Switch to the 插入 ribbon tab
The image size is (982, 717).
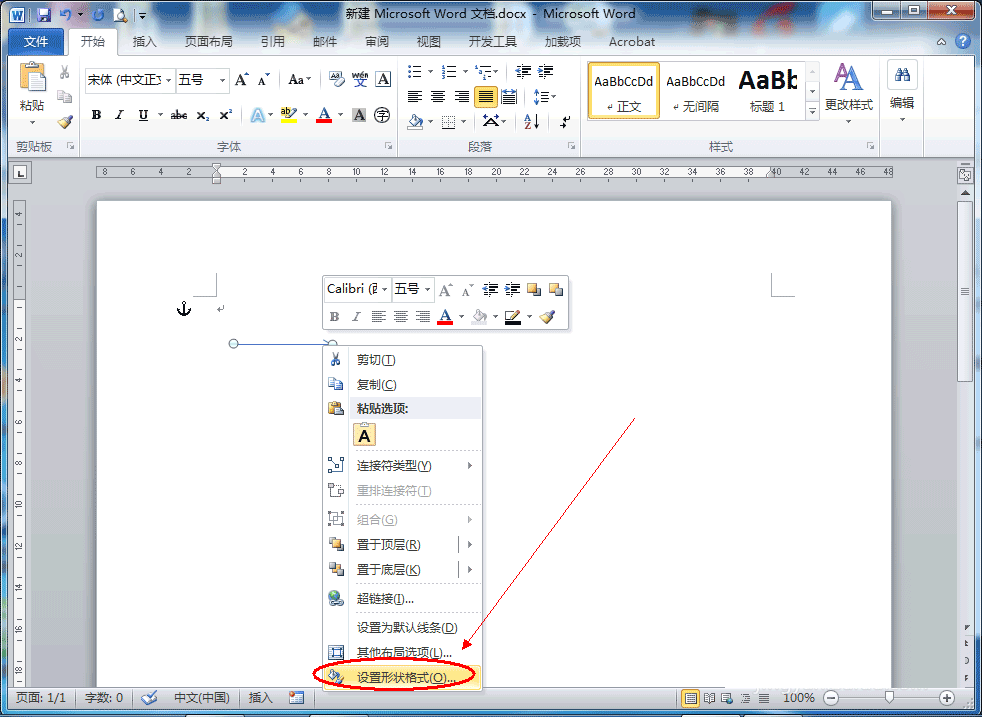[145, 42]
